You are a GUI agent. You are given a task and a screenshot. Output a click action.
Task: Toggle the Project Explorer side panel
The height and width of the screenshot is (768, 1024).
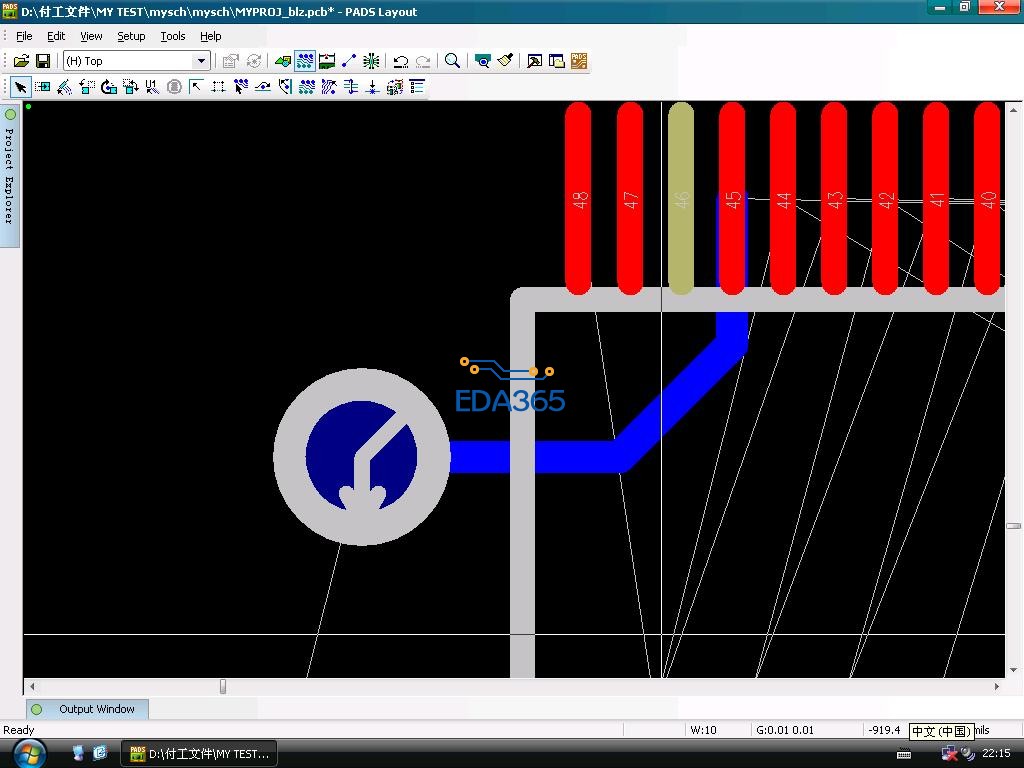coord(10,170)
